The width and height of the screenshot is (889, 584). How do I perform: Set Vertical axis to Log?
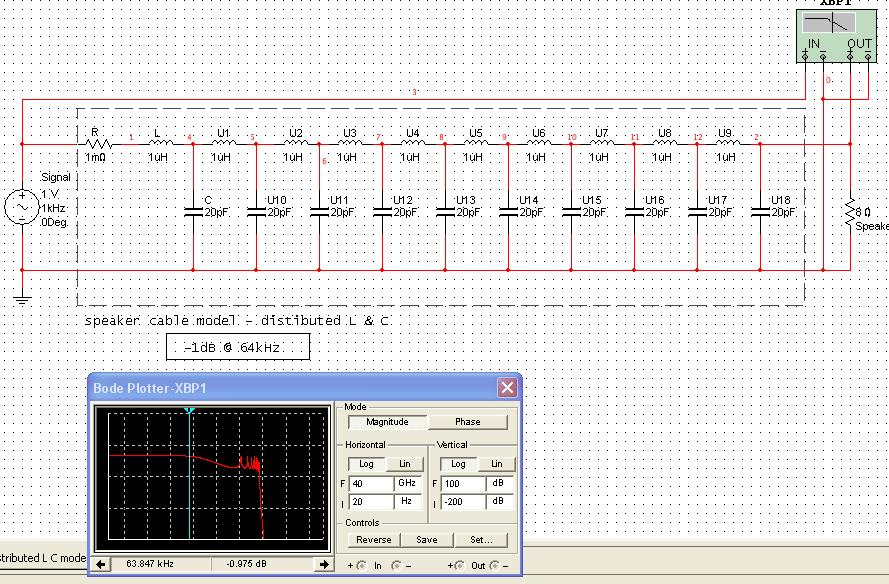pyautogui.click(x=458, y=464)
